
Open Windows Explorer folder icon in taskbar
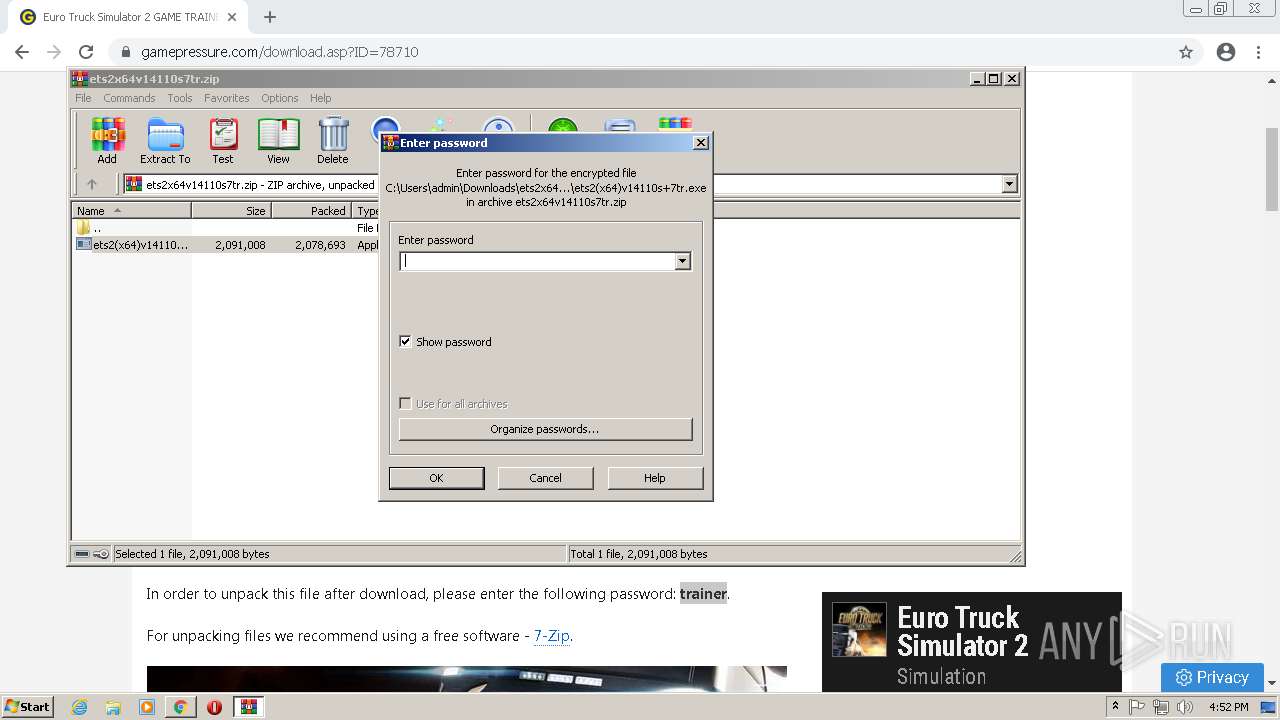(113, 707)
